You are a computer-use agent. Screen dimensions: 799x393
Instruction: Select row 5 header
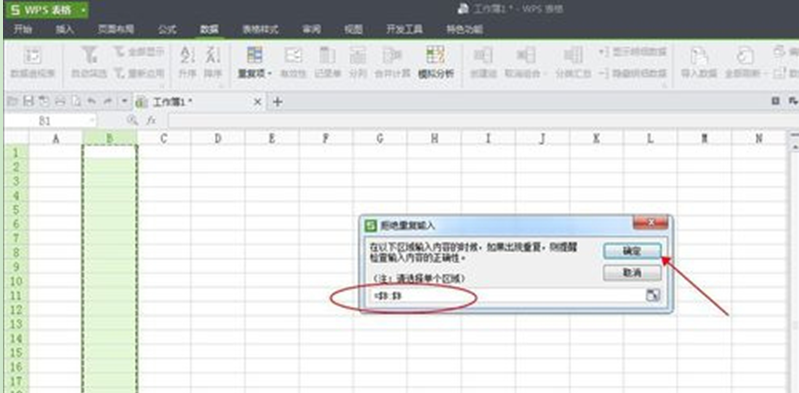click(x=16, y=209)
